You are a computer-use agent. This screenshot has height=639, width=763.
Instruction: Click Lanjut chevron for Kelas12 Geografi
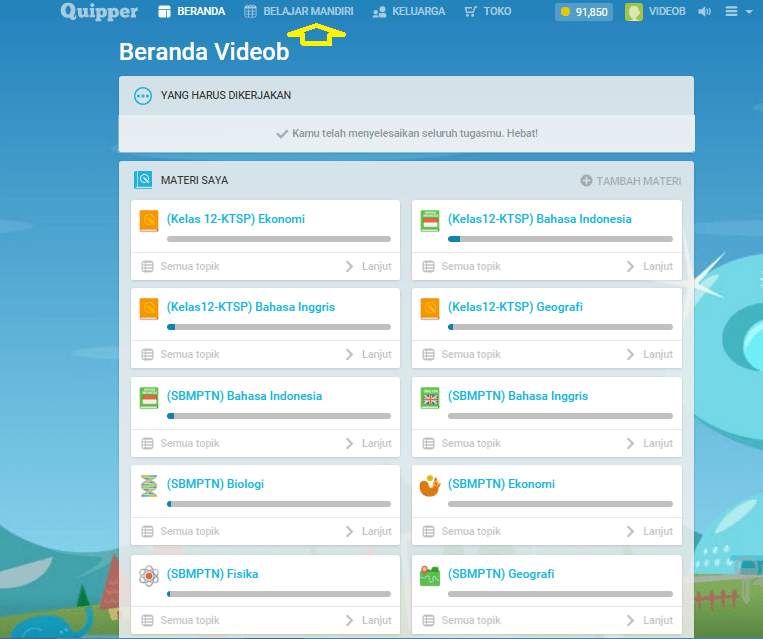[x=631, y=354]
